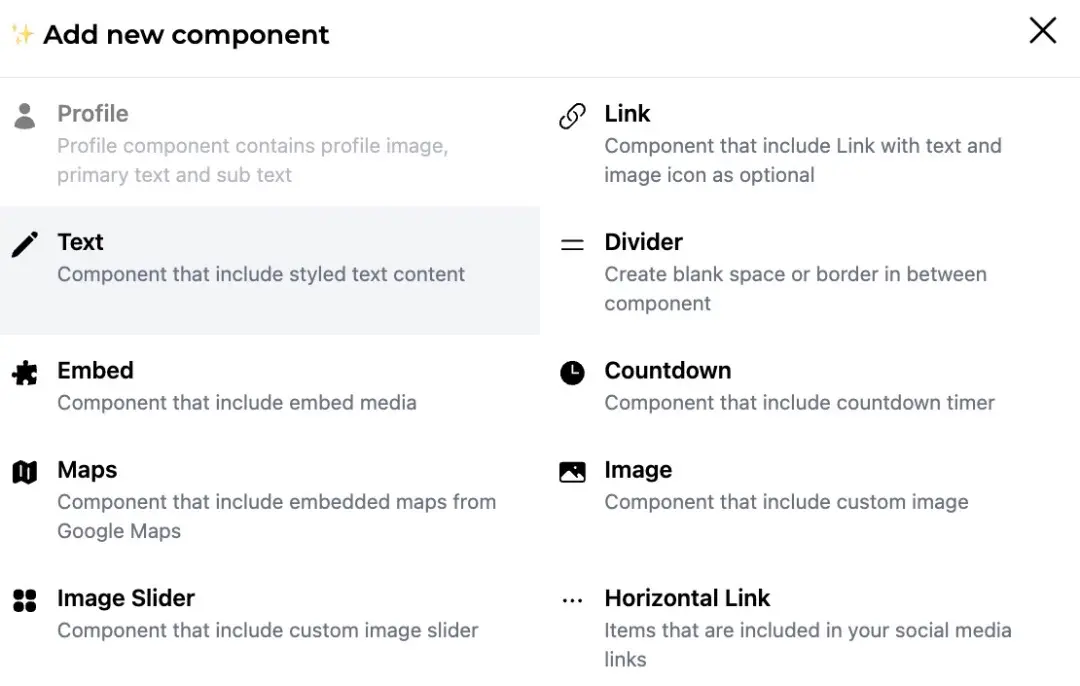
Task: Select the Image Slider component title
Action: [126, 598]
